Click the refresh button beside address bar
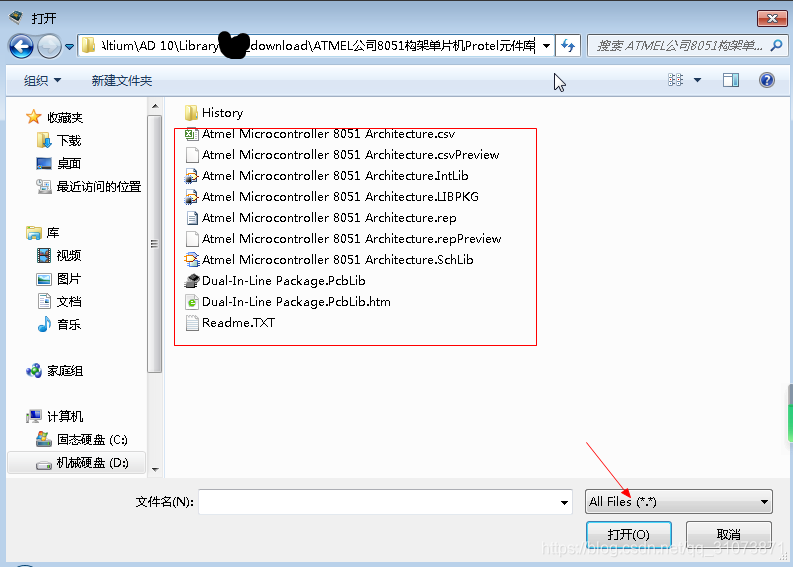Viewport: 793px width, 567px height. pyautogui.click(x=568, y=46)
